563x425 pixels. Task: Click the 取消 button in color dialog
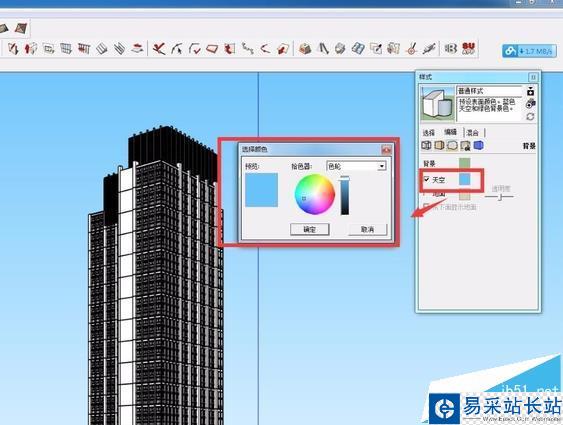368,229
